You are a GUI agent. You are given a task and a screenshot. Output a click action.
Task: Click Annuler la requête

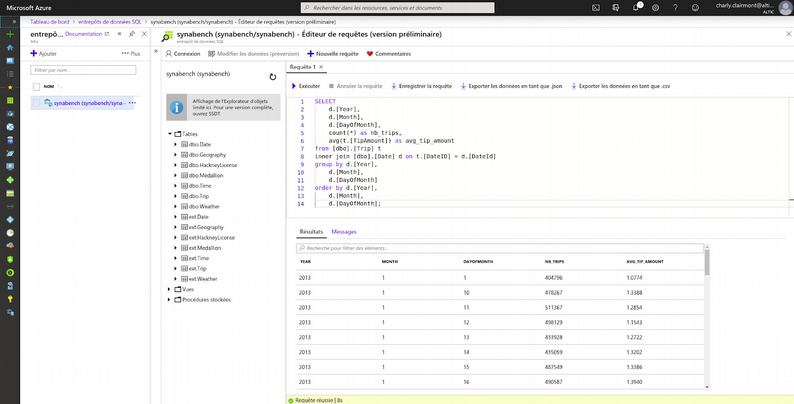(x=355, y=86)
